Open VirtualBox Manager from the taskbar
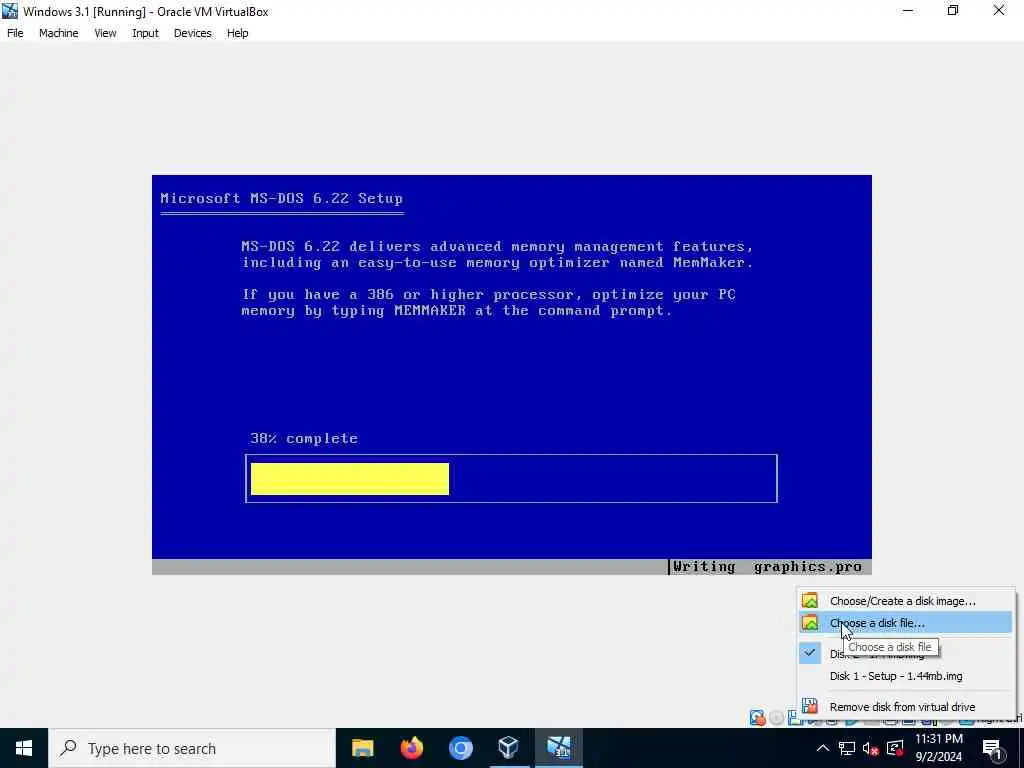 (x=509, y=748)
